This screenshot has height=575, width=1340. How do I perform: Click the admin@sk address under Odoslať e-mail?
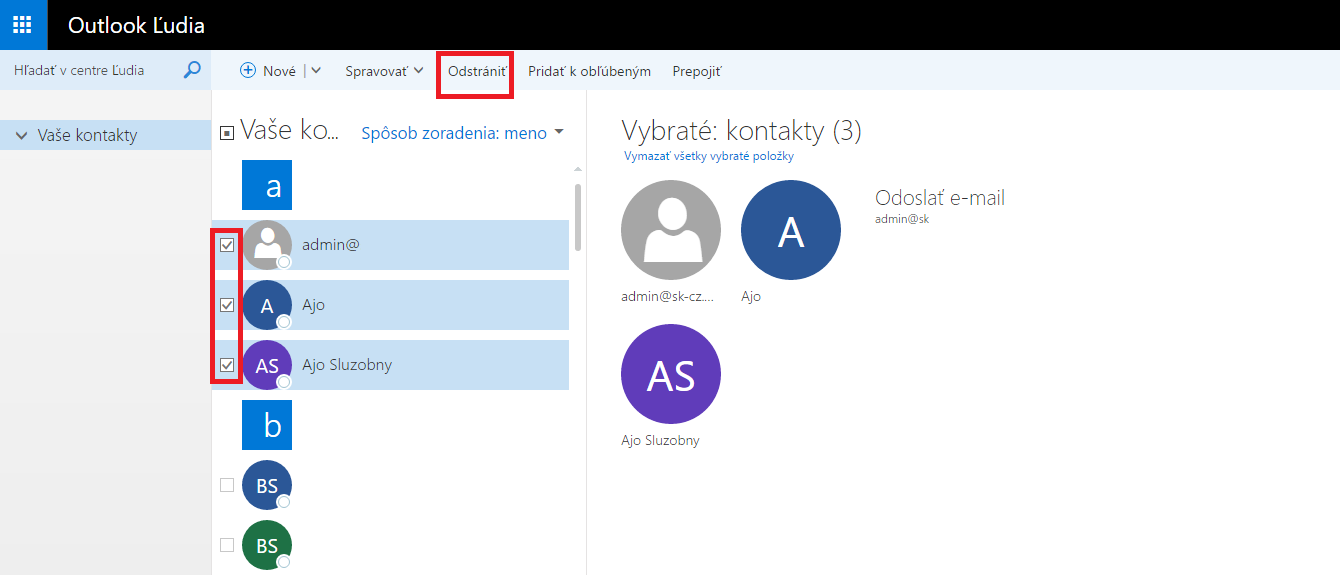tap(902, 219)
